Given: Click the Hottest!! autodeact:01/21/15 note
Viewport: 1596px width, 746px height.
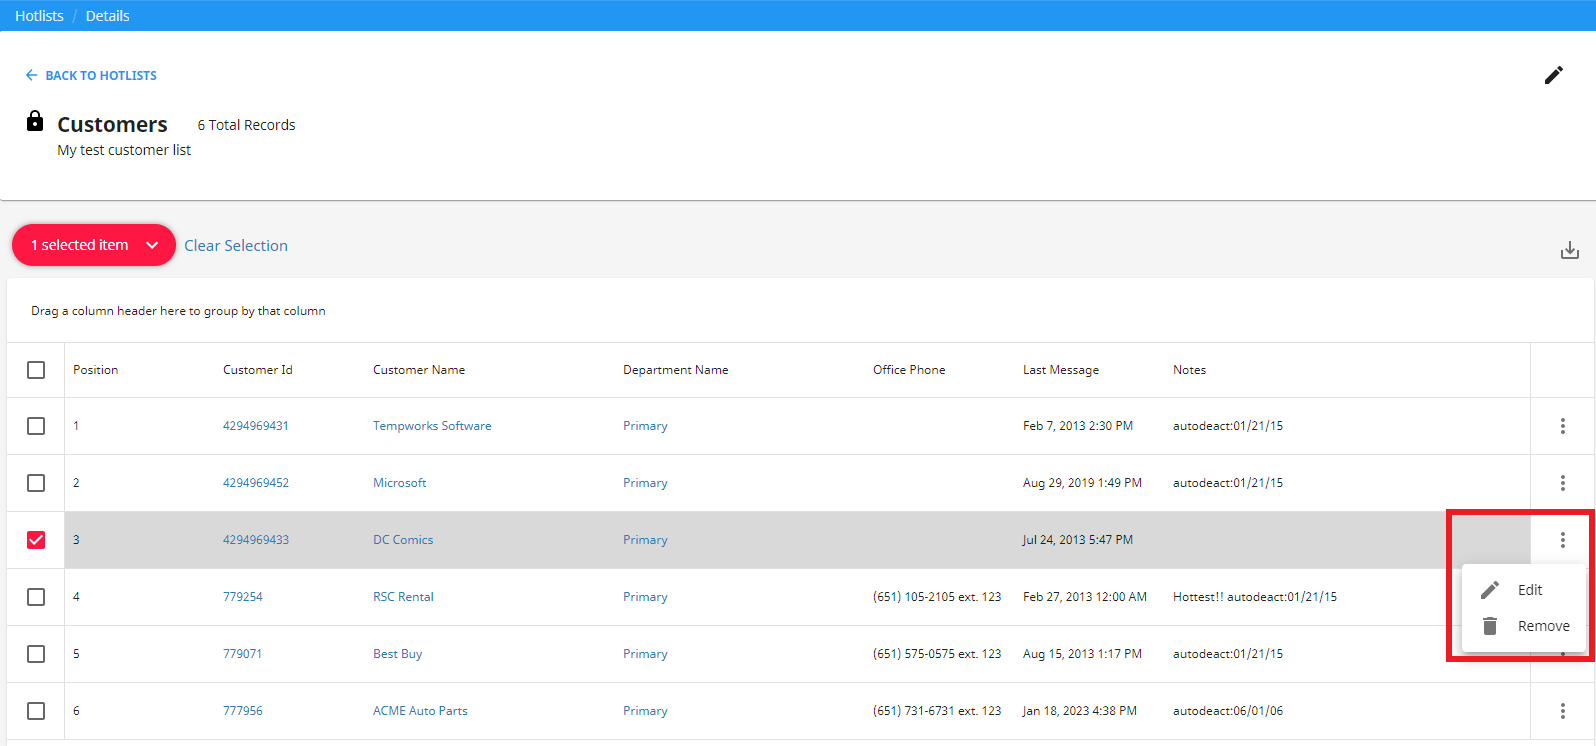Looking at the screenshot, I should point(1255,597).
